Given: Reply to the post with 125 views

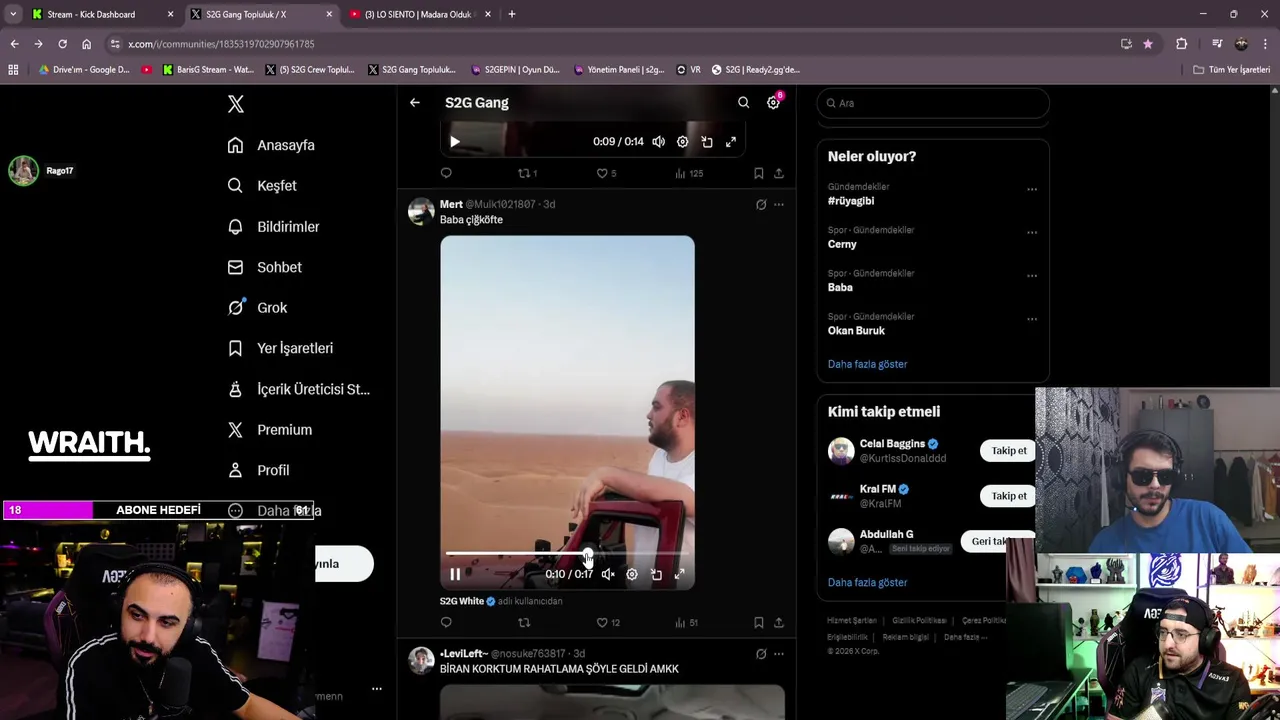Looking at the screenshot, I should click(x=446, y=173).
